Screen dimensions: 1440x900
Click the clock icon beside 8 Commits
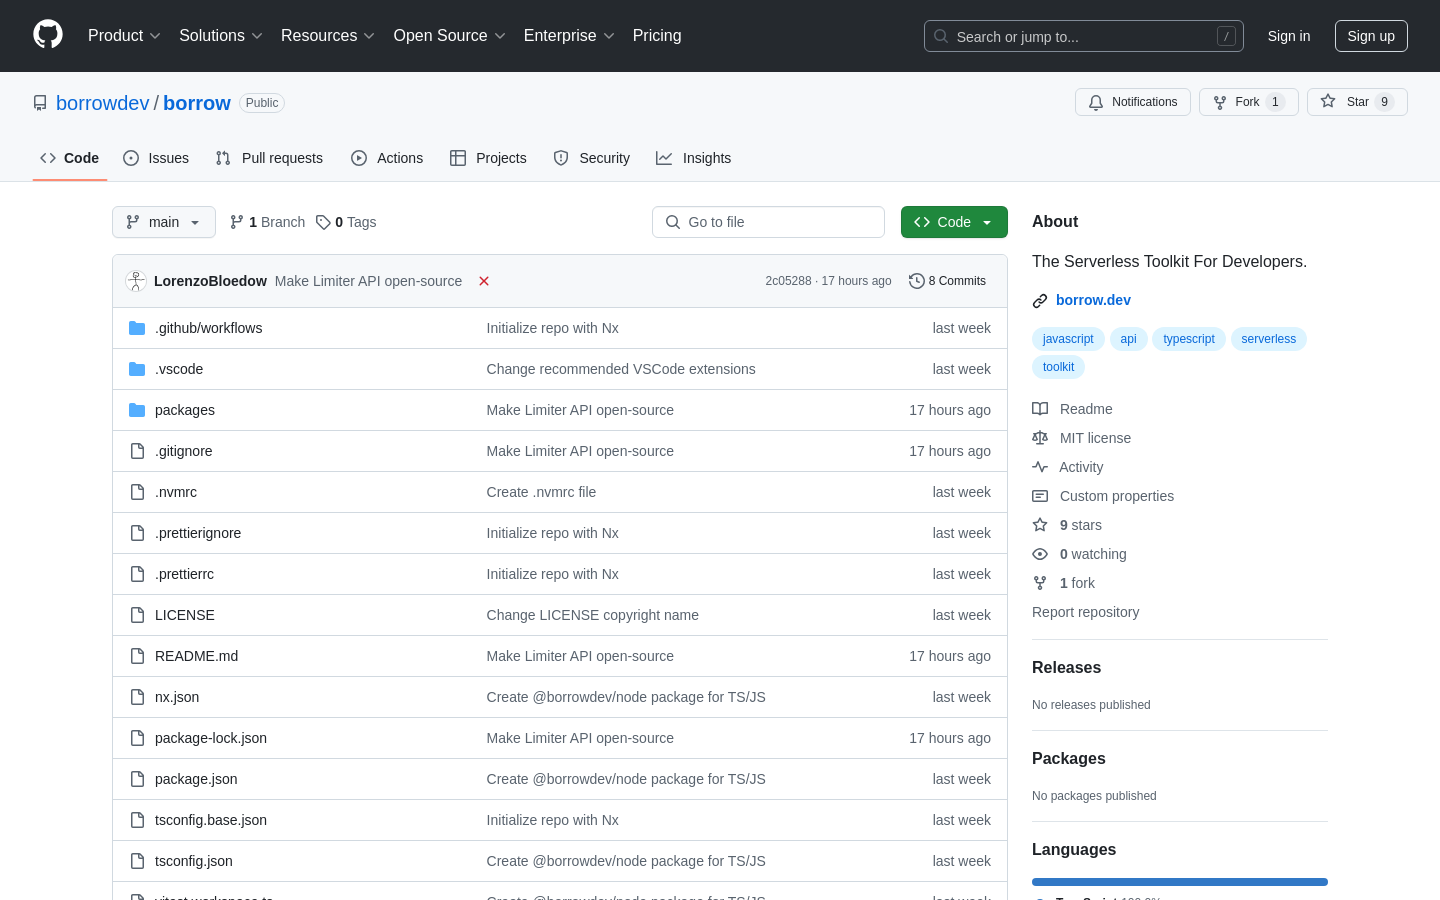[916, 281]
